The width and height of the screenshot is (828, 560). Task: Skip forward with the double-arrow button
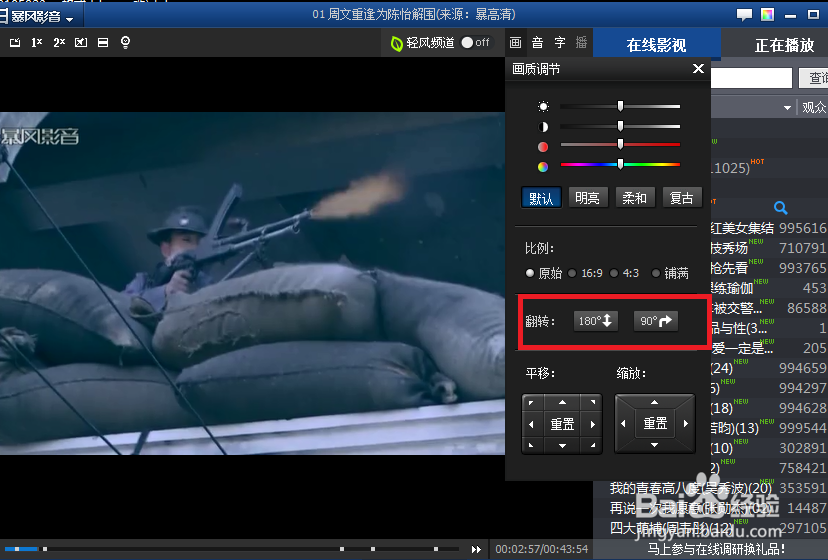click(476, 549)
